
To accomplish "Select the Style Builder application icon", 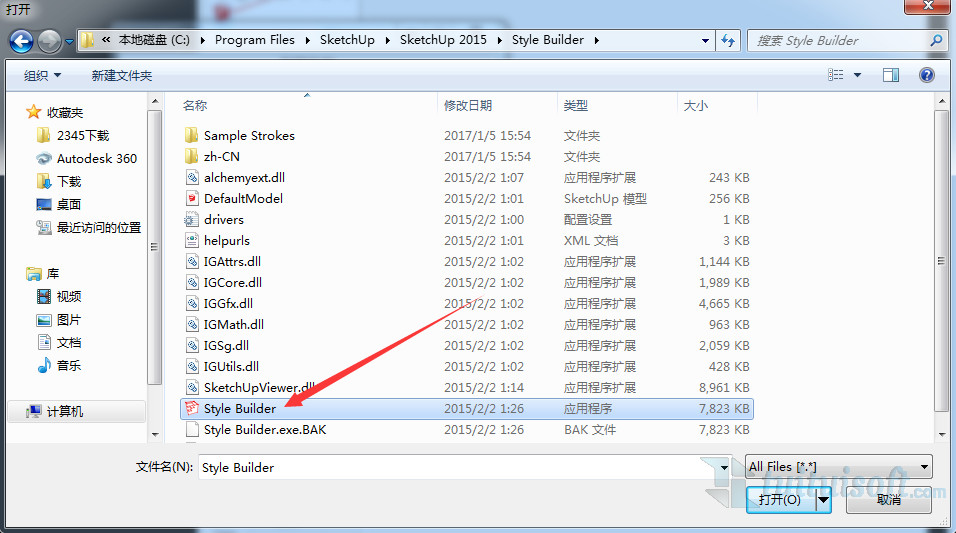I will pyautogui.click(x=193, y=408).
